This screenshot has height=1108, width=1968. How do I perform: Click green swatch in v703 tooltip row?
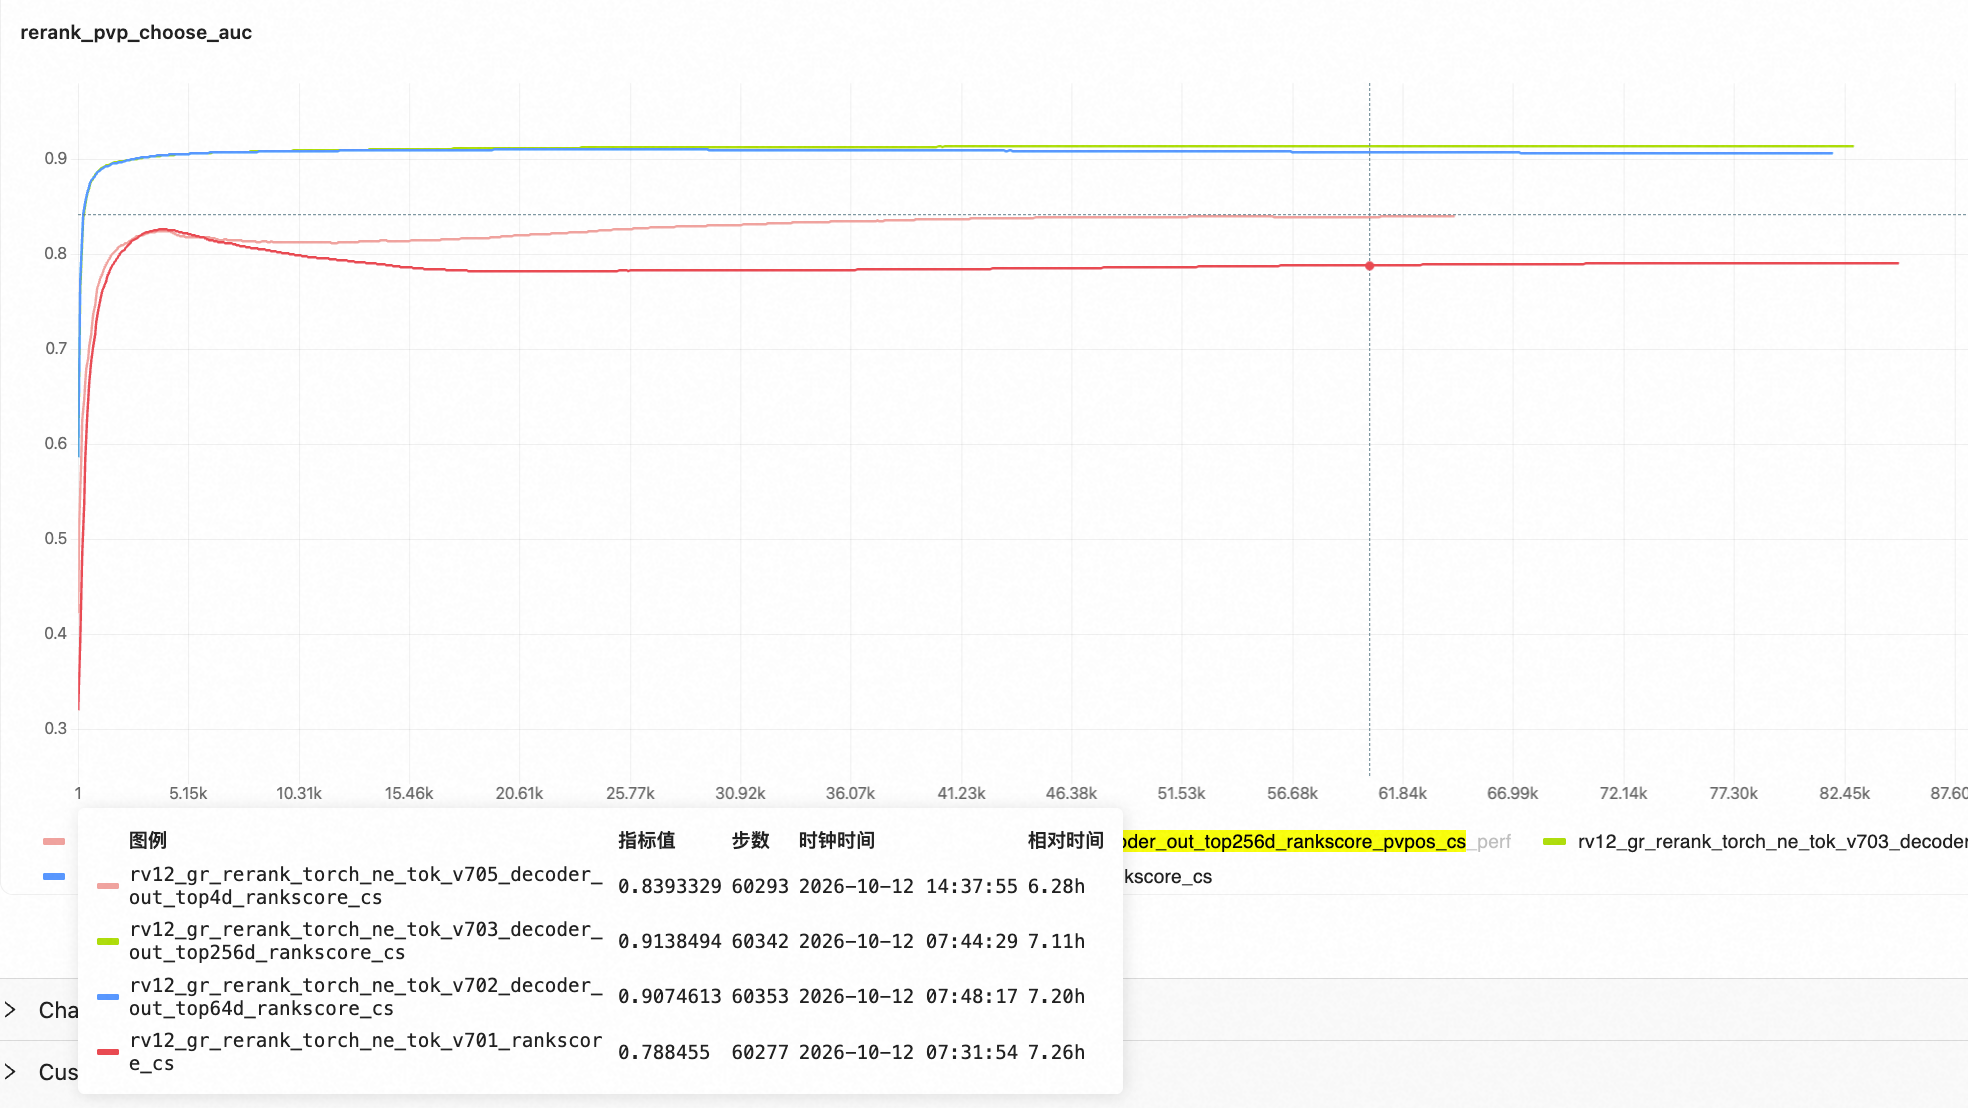pyautogui.click(x=108, y=941)
